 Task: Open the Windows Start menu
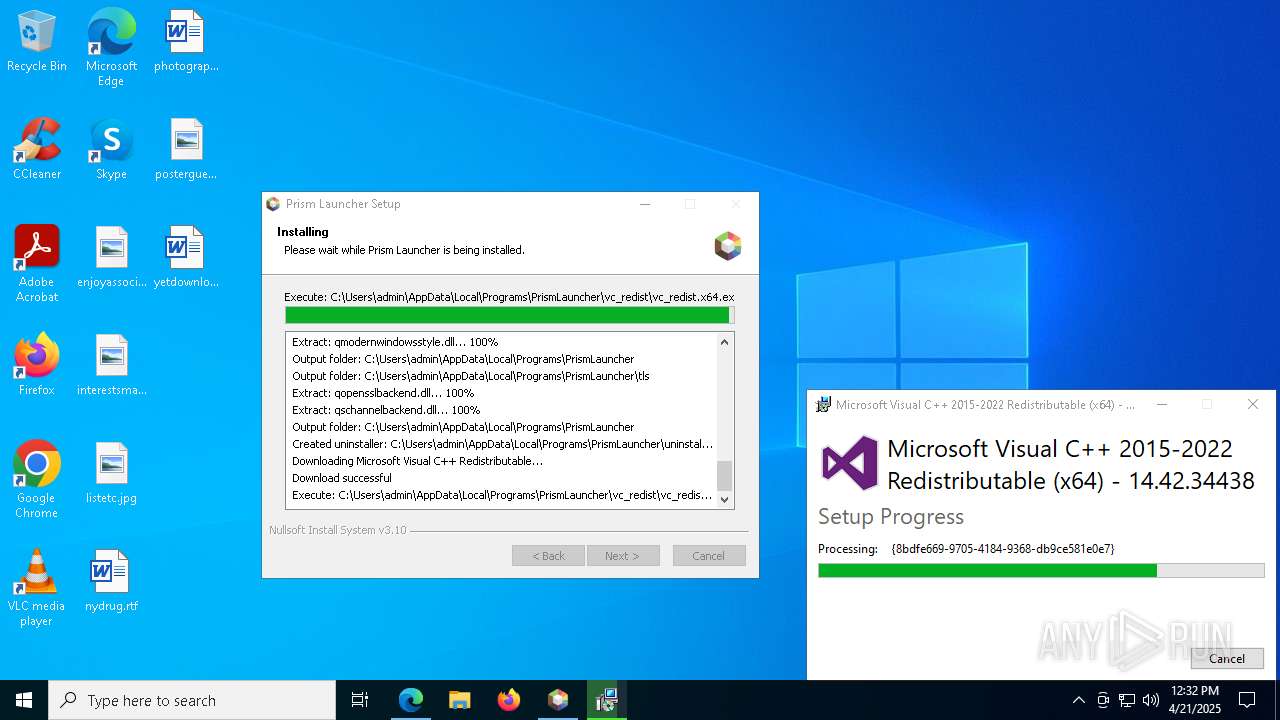24,700
